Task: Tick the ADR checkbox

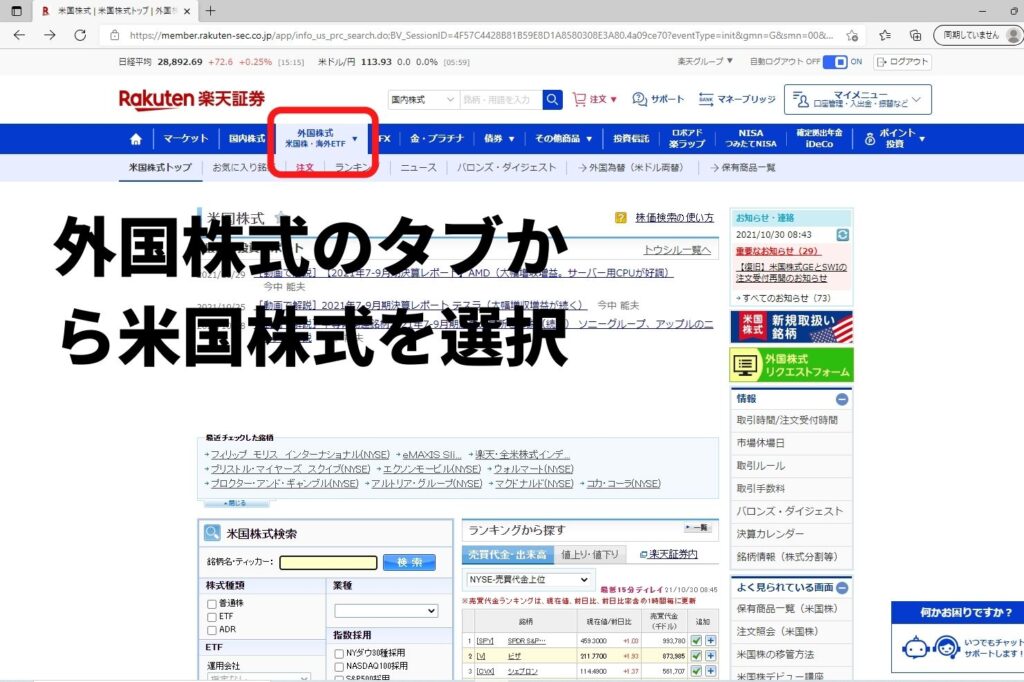Action: [x=212, y=630]
